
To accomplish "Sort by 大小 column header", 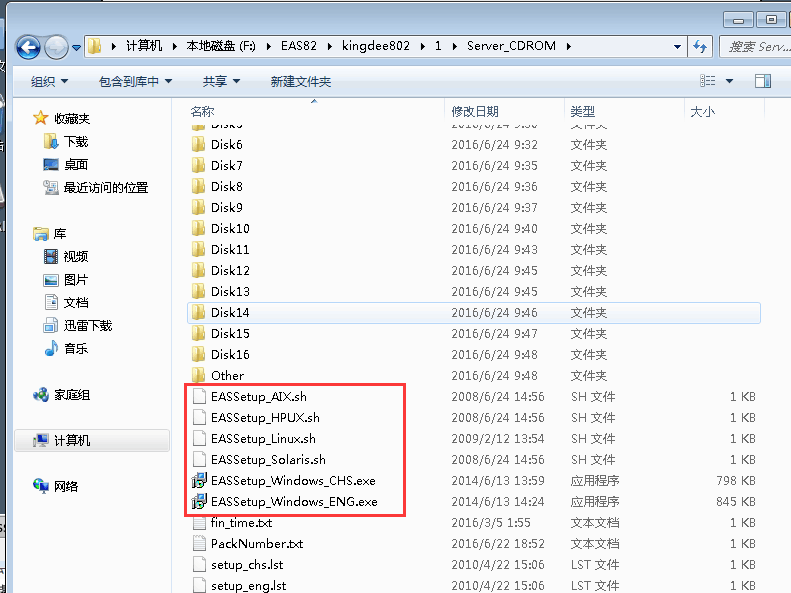I will point(702,111).
